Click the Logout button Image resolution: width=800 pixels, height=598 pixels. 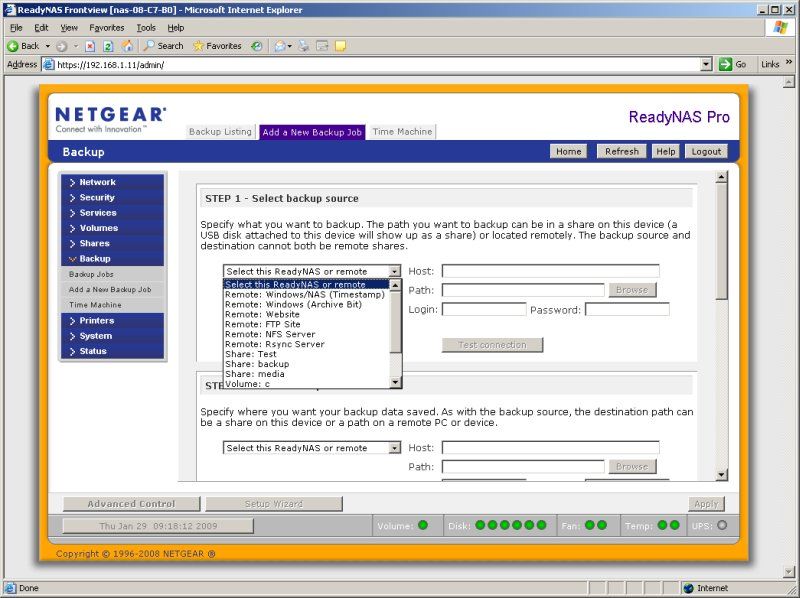click(706, 152)
